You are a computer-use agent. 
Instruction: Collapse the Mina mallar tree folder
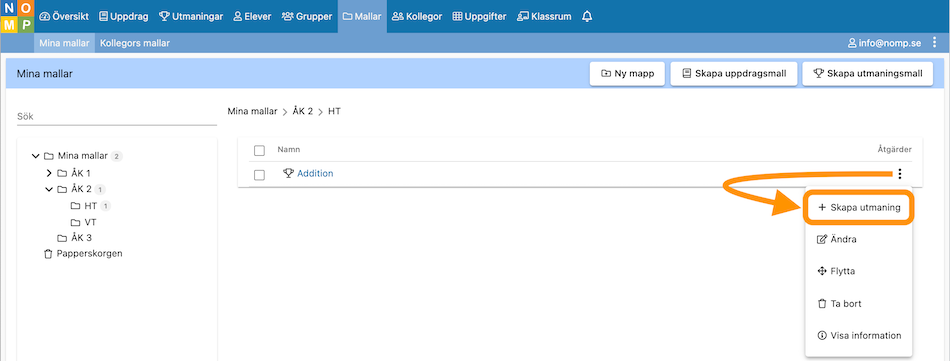point(35,156)
